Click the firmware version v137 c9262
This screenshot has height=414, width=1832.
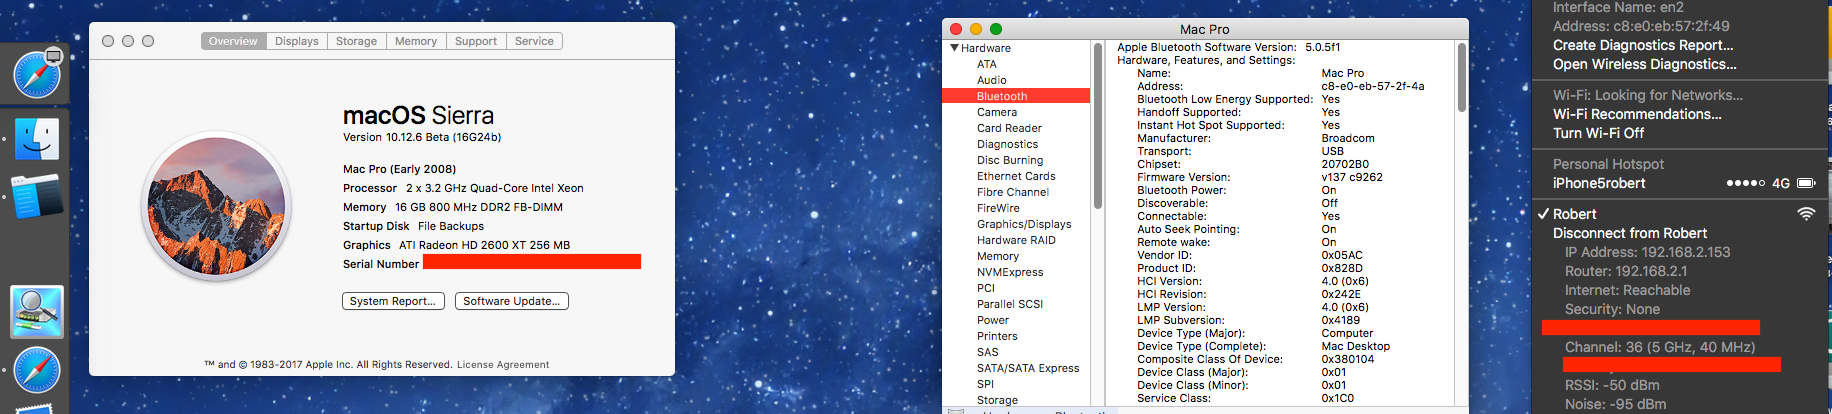click(x=1352, y=177)
